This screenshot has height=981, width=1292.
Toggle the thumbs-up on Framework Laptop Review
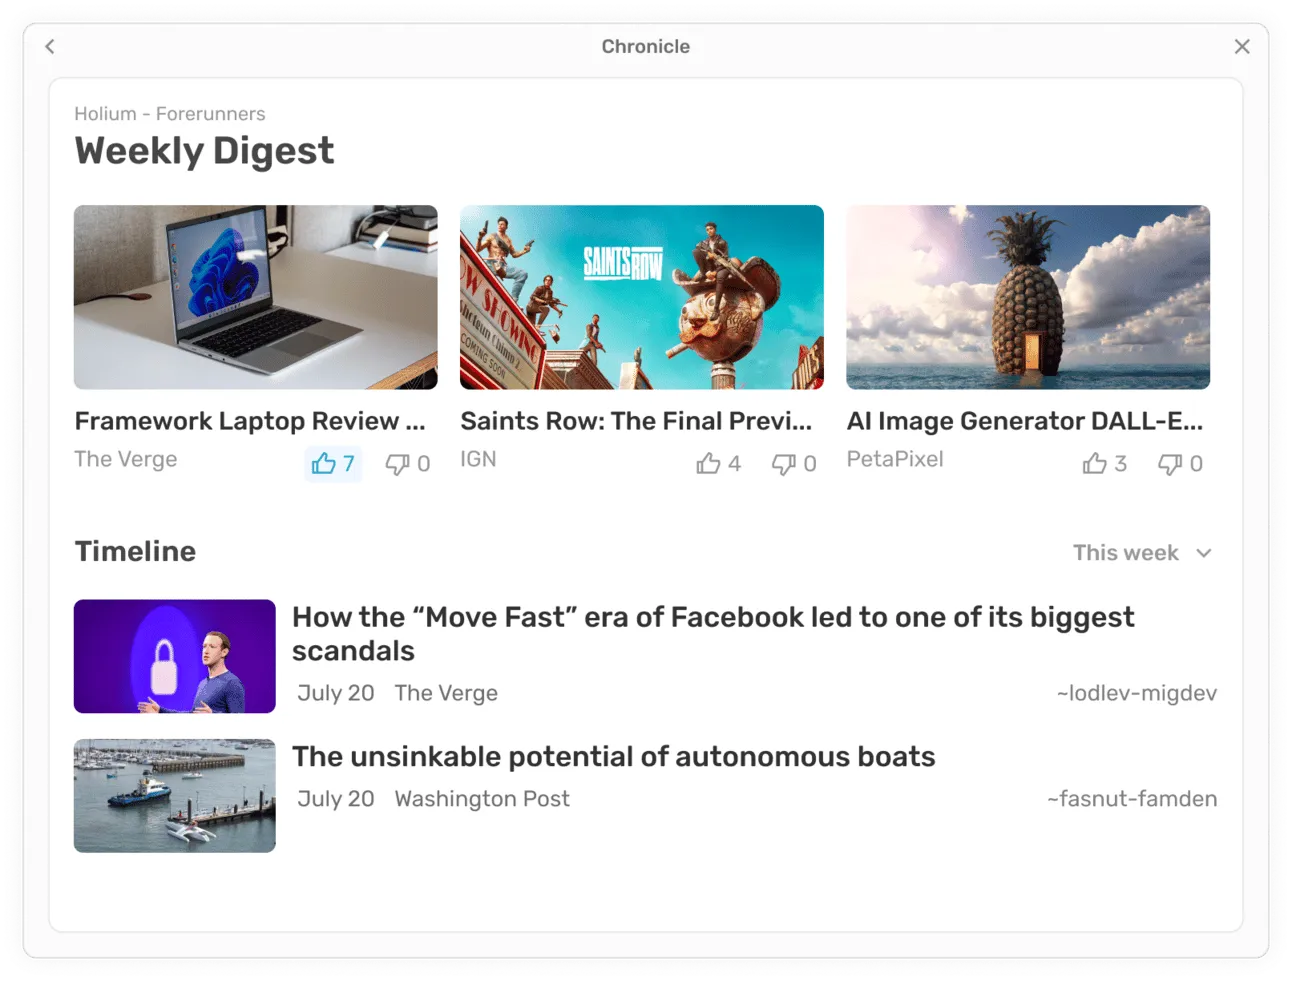pos(332,464)
